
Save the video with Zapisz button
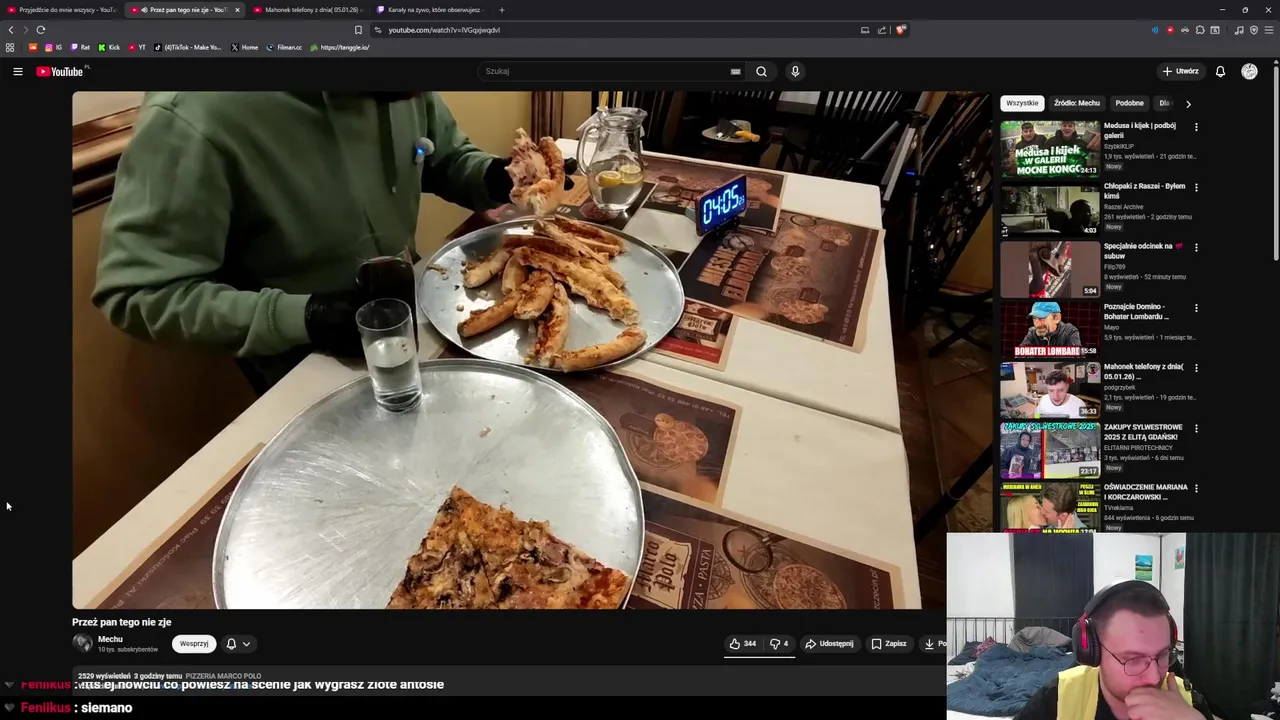tap(889, 644)
